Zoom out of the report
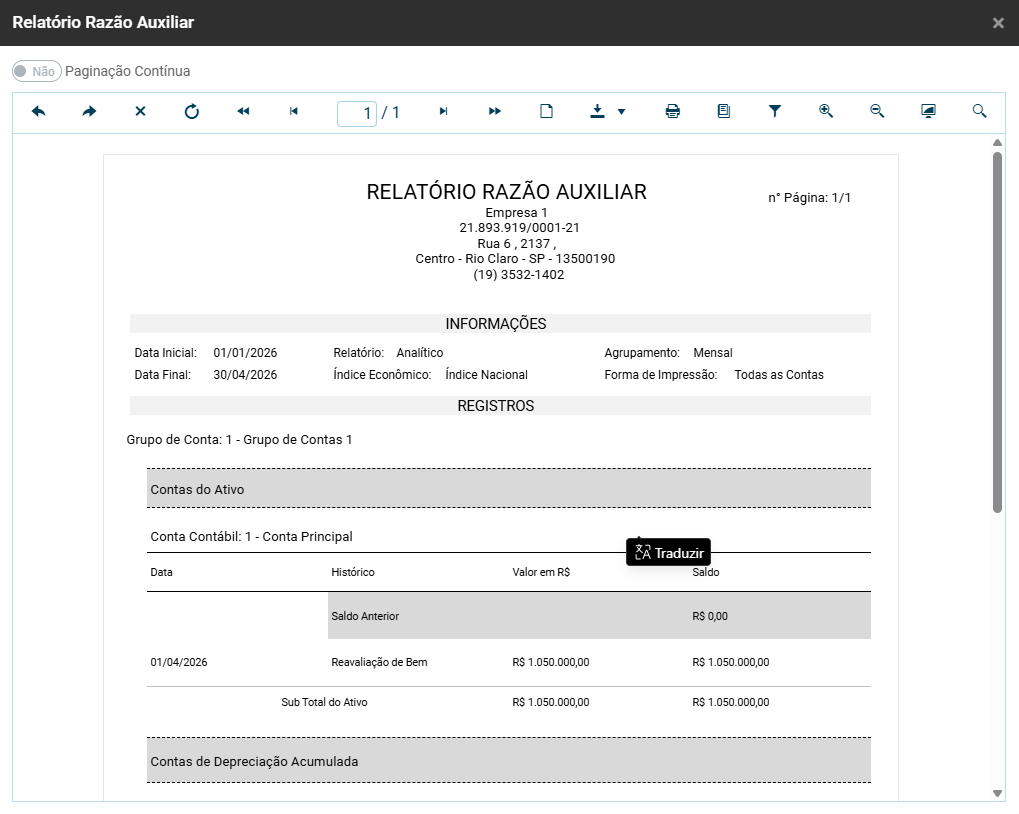The width and height of the screenshot is (1019, 814). pos(877,112)
